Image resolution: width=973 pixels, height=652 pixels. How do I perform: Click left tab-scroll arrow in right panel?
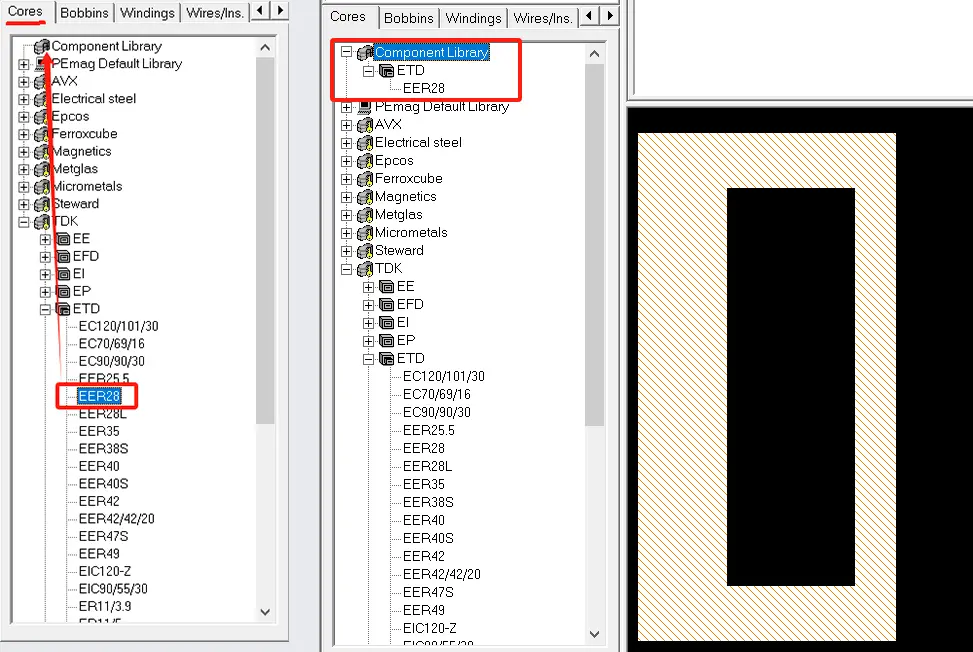pyautogui.click(x=589, y=16)
